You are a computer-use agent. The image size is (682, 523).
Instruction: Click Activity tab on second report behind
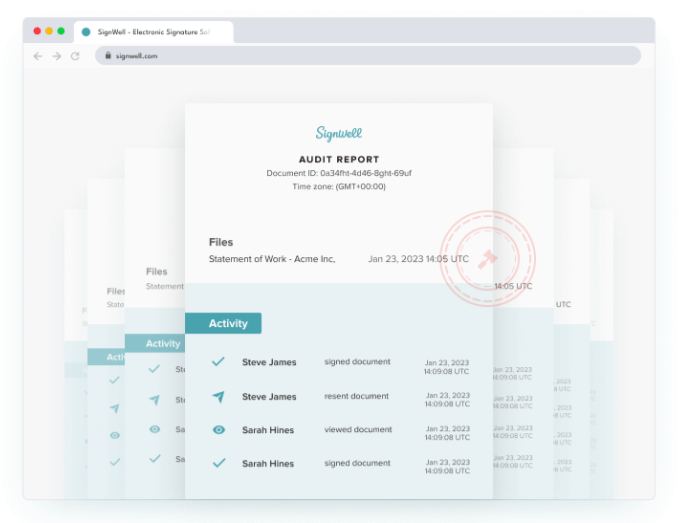[155, 344]
